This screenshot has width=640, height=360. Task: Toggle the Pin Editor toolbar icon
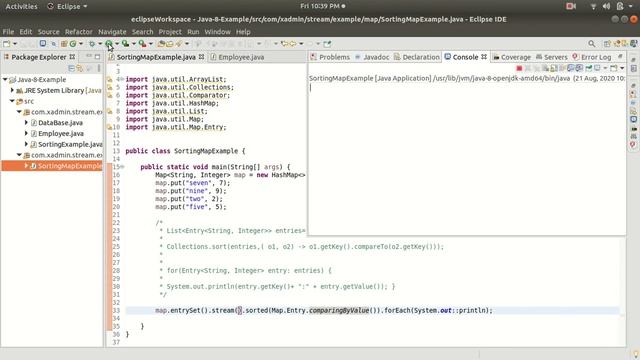327,44
